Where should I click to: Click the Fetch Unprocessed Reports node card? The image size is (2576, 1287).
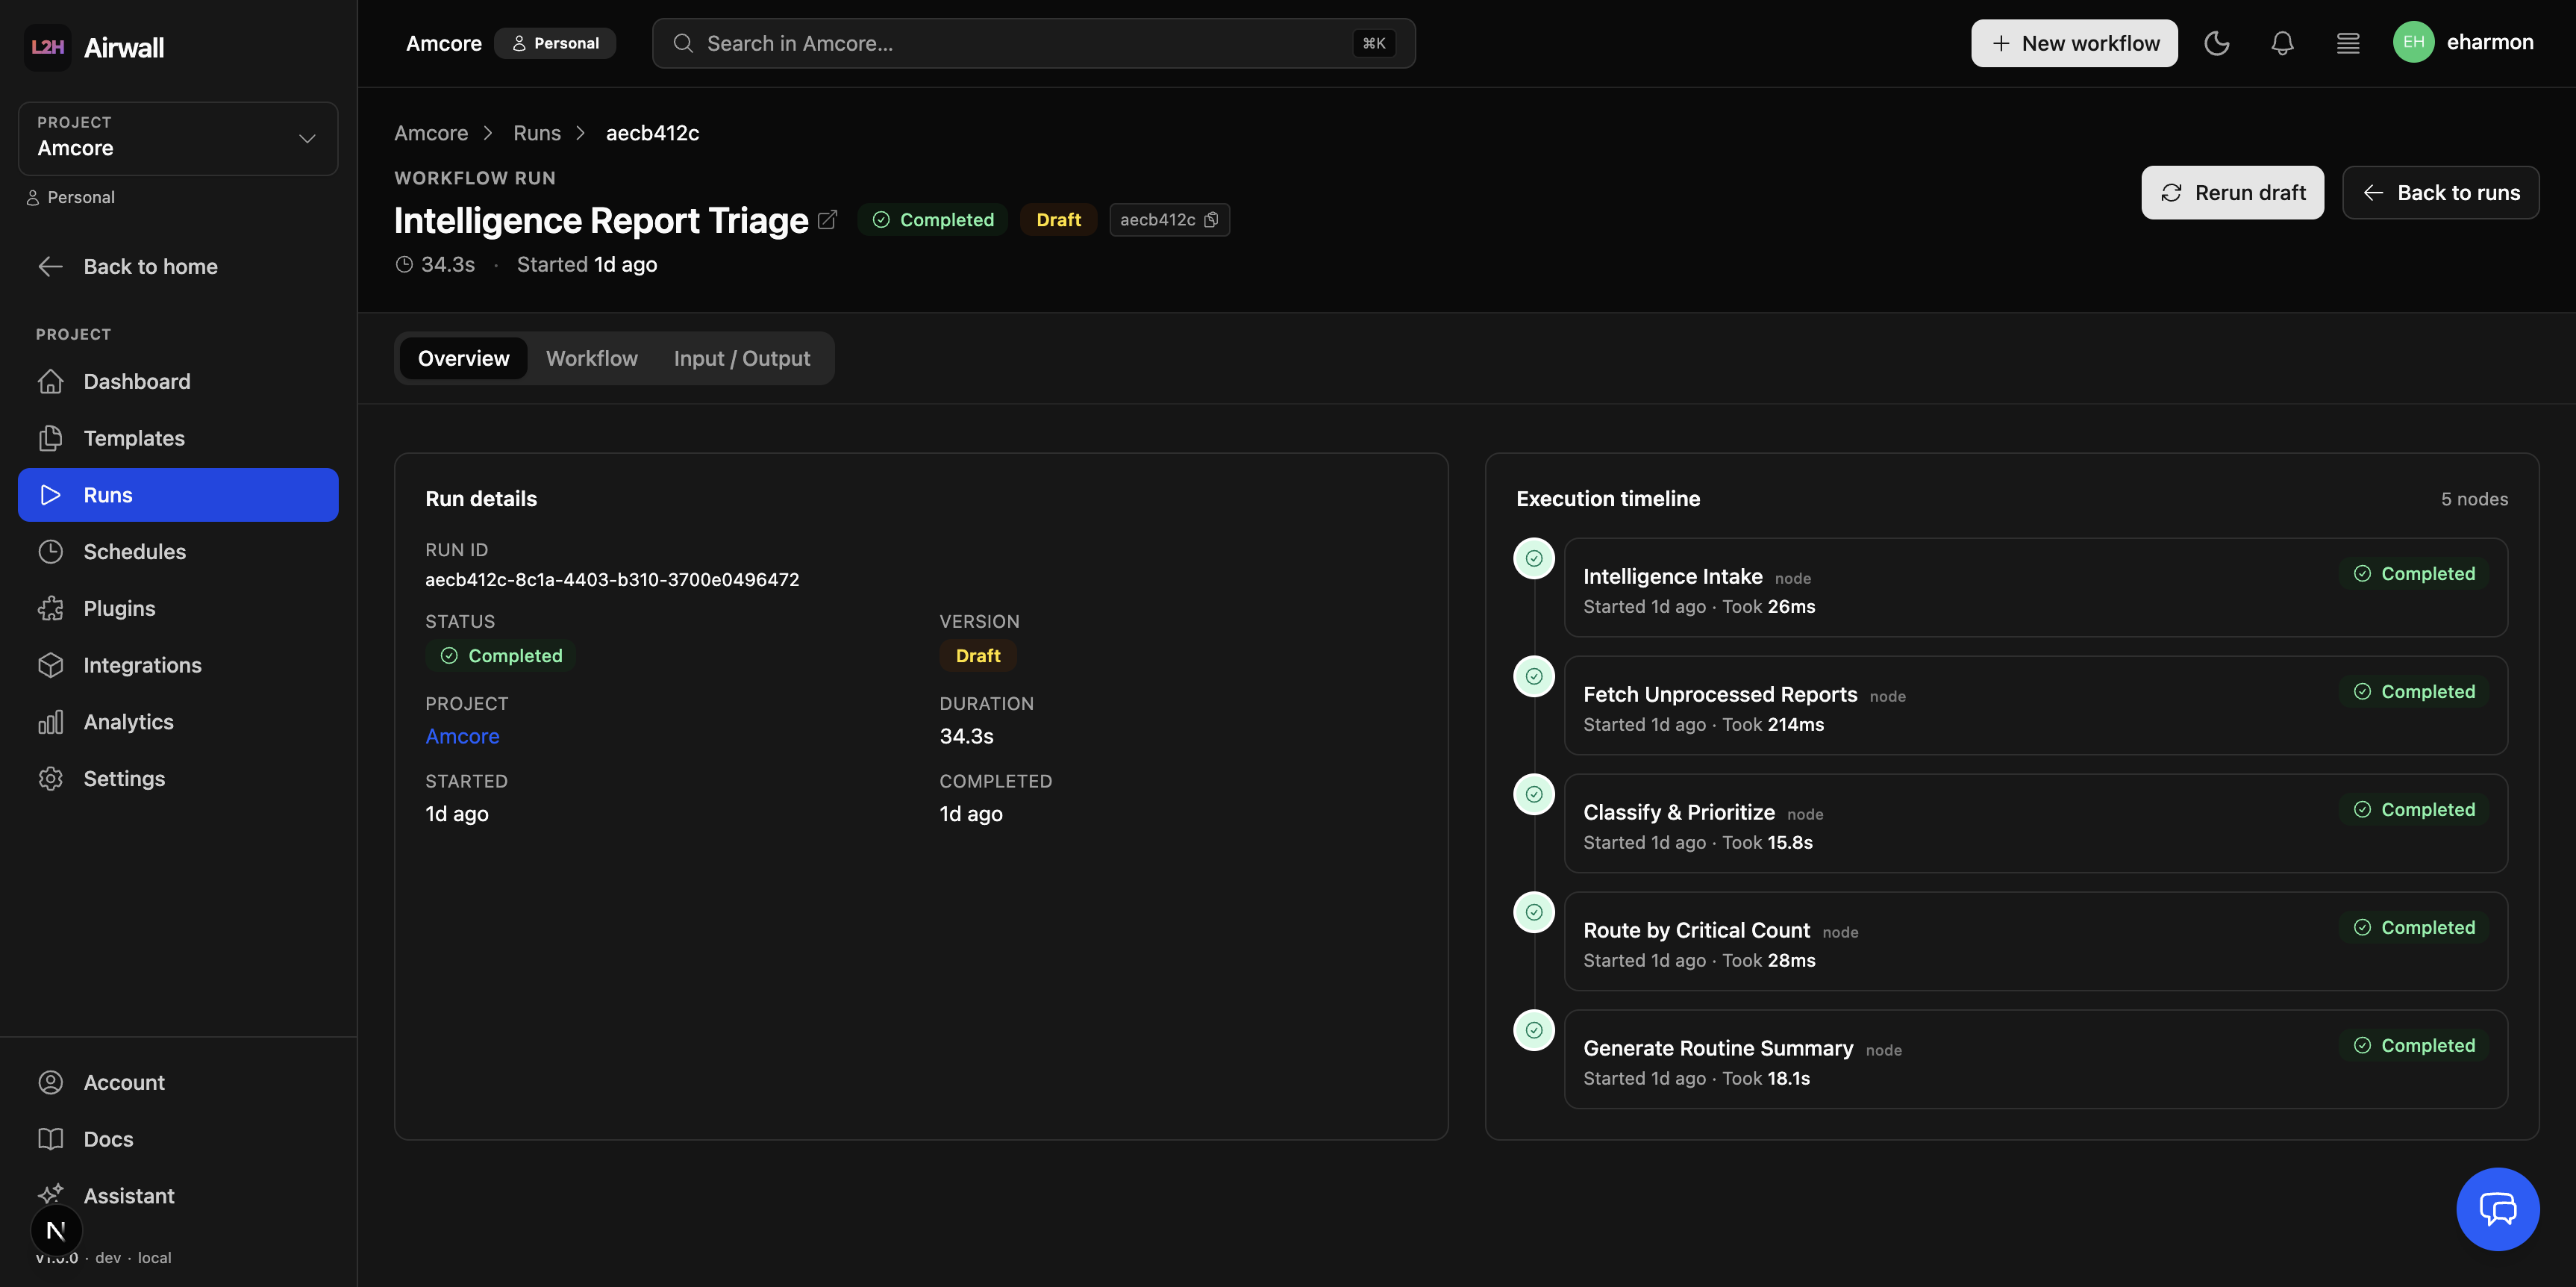coord(2035,706)
